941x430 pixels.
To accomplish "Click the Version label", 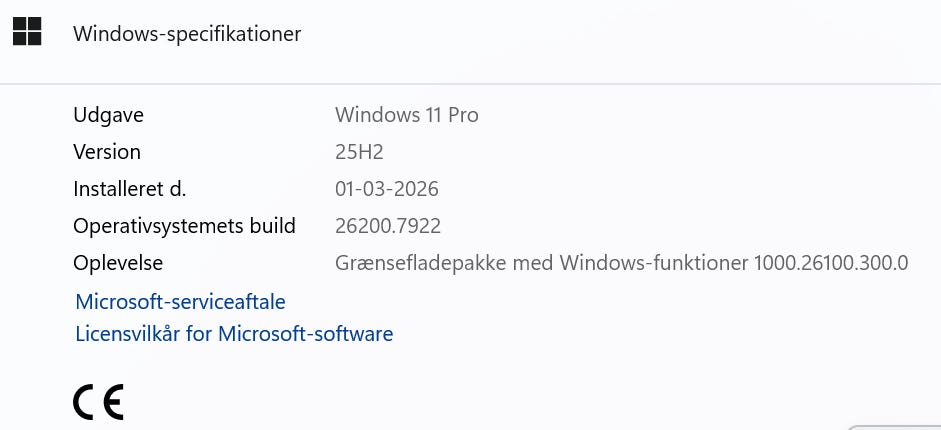I will 107,152.
